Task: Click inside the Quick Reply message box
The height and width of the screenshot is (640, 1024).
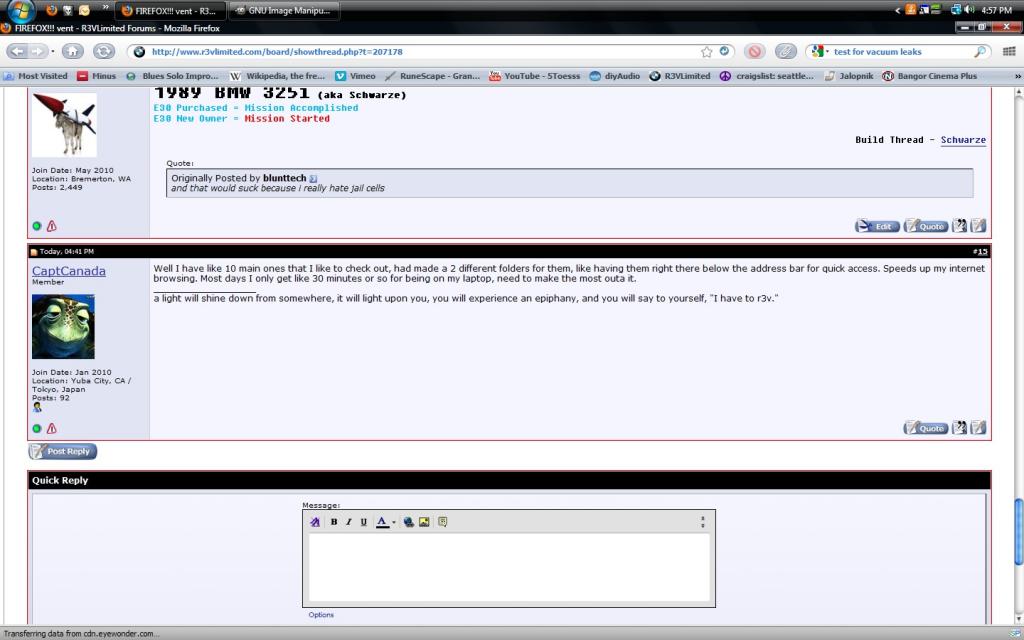Action: [509, 567]
